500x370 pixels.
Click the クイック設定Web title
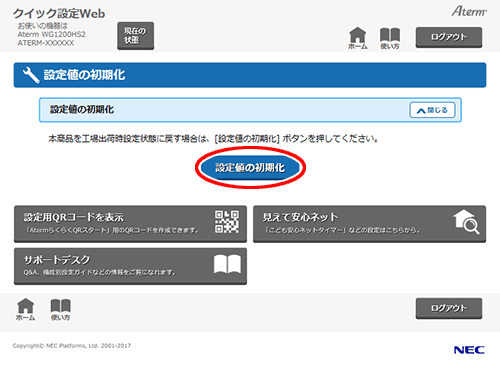point(59,14)
